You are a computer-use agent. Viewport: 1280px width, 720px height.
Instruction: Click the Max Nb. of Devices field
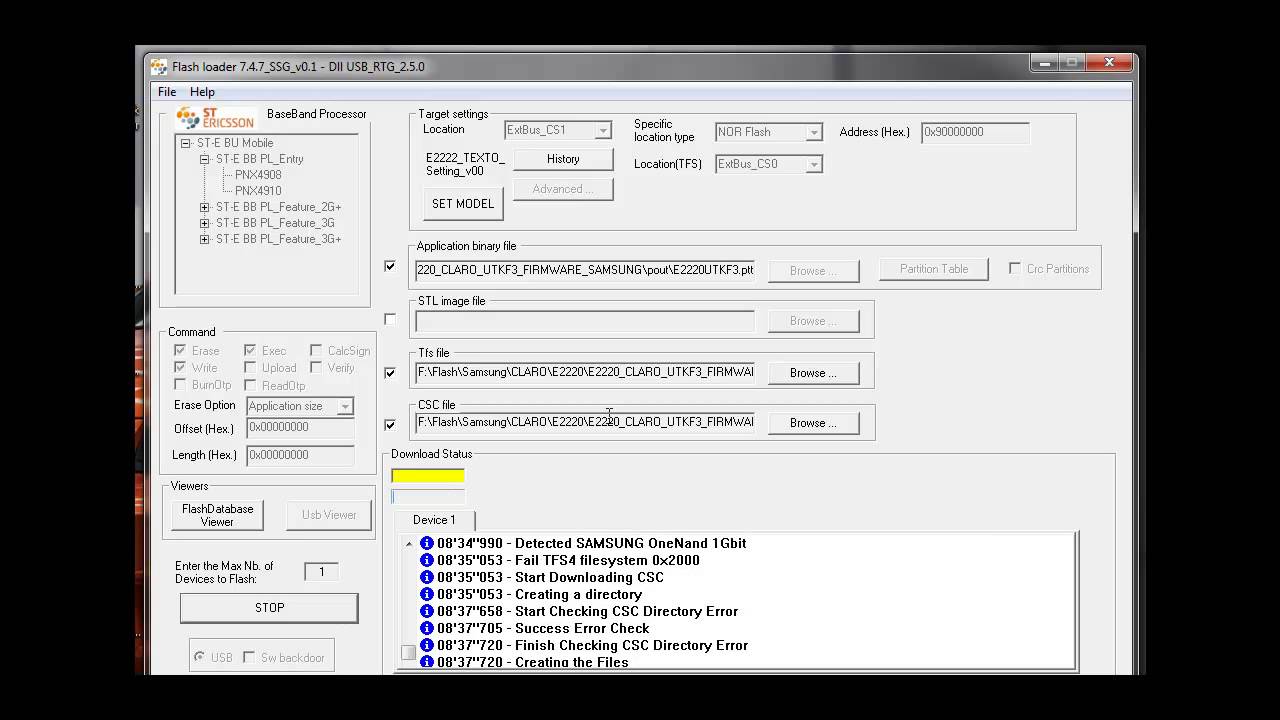(321, 572)
